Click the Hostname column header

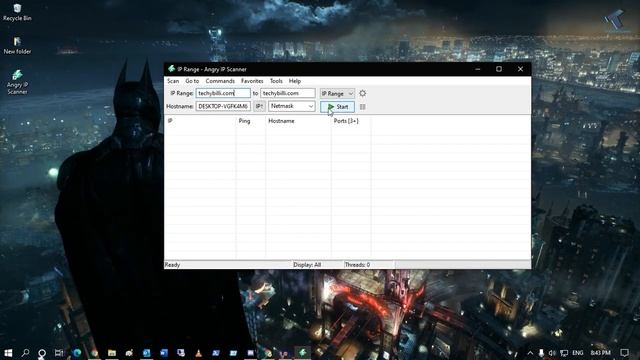click(x=298, y=121)
